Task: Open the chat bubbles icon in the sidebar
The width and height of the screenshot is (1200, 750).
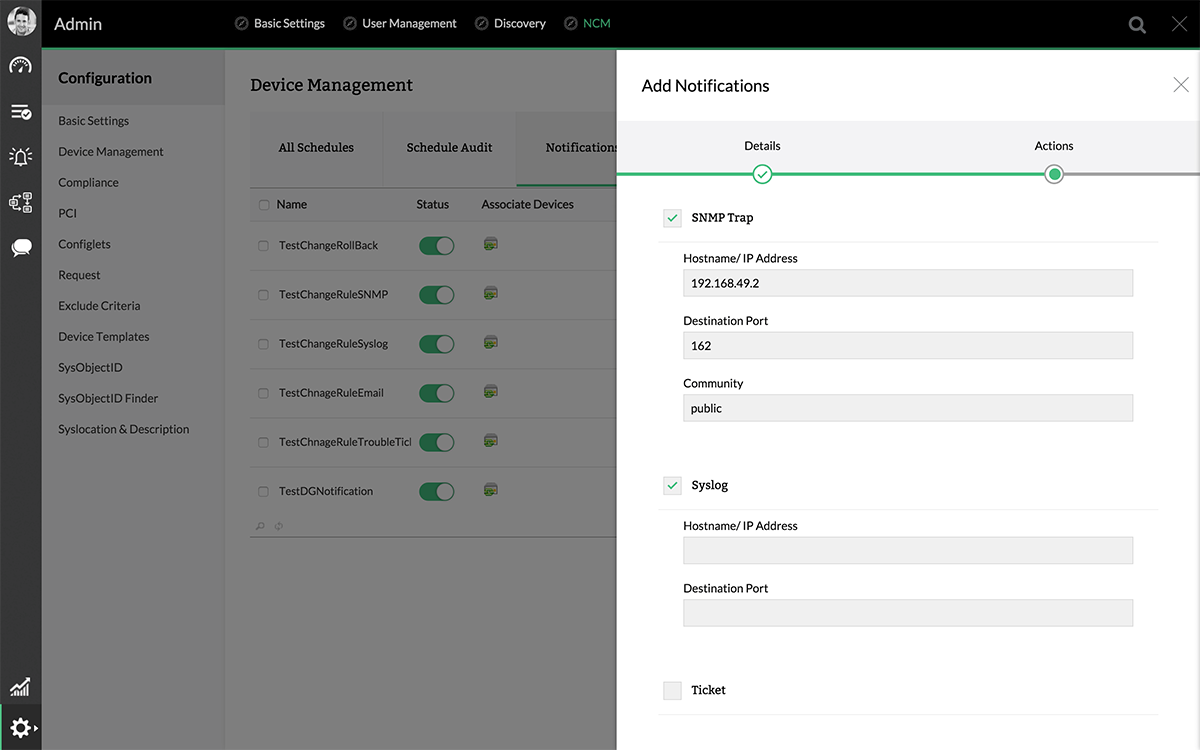Action: (20, 247)
